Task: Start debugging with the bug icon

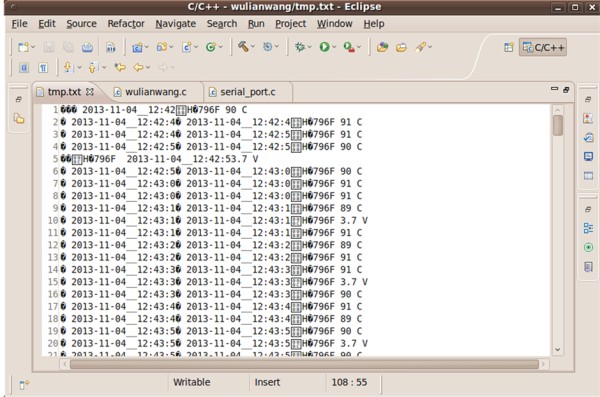Action: coord(300,47)
